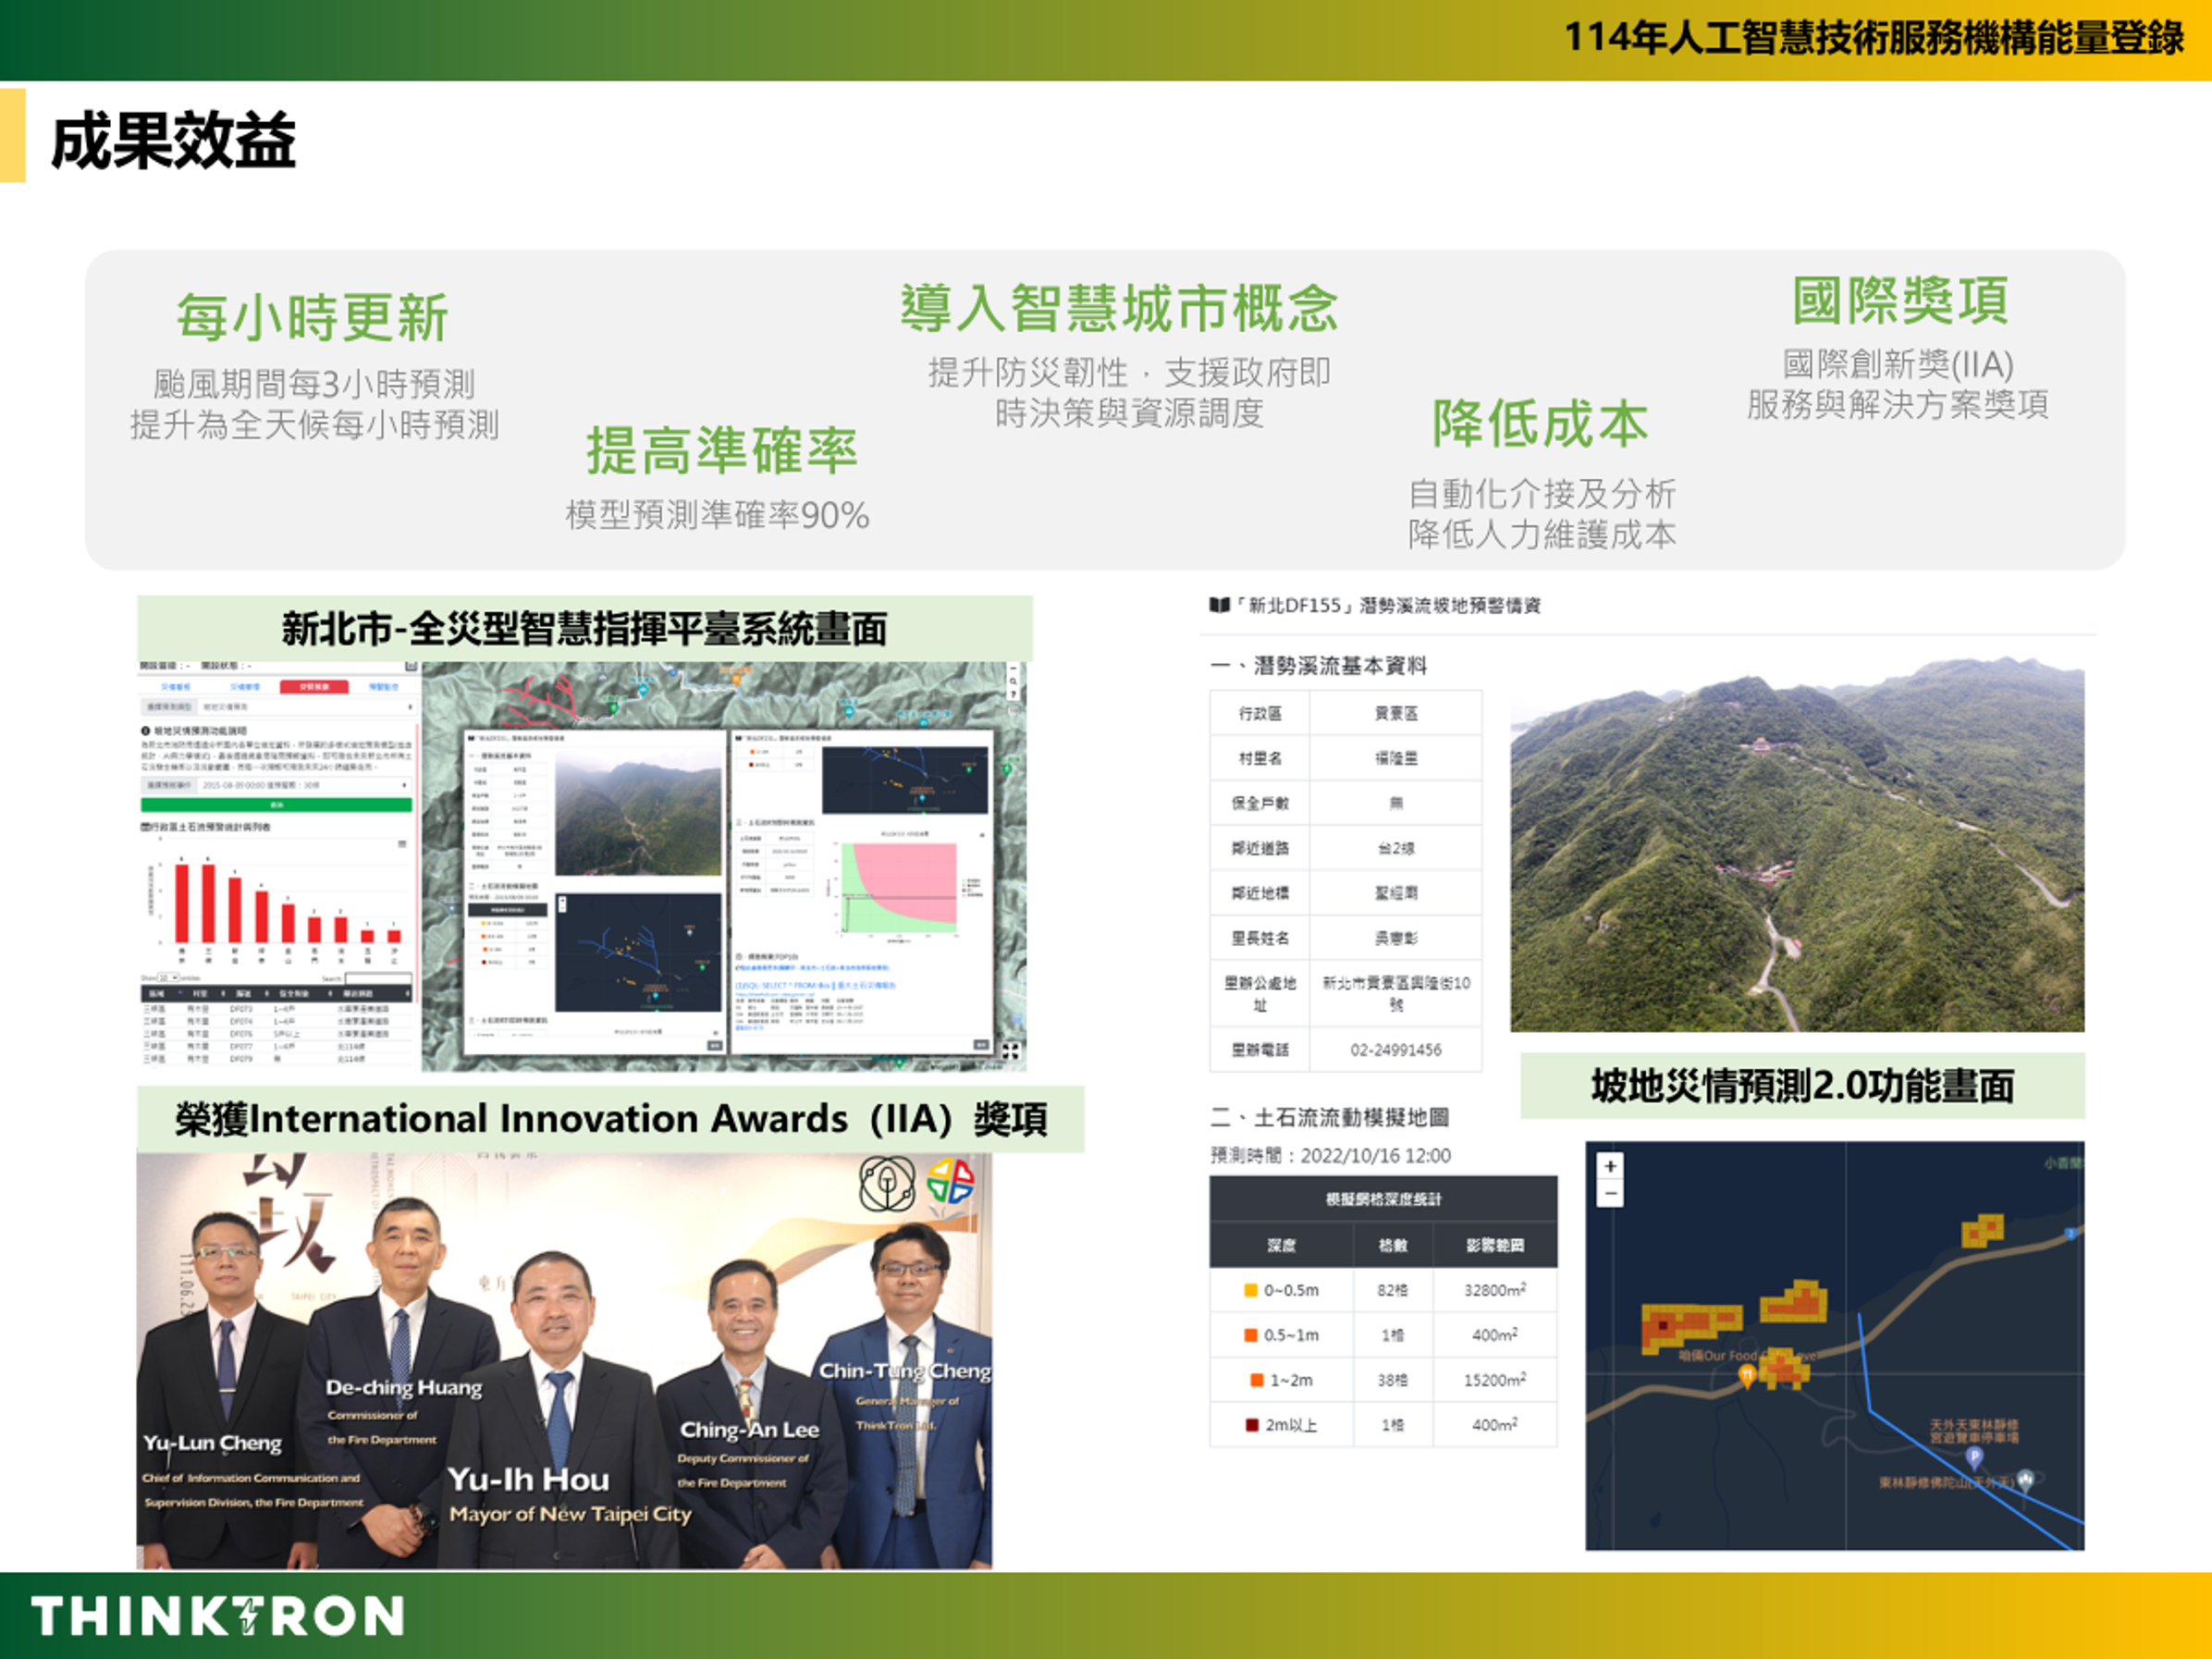Click the open book icon beside 新北DF155 title
Viewport: 2212px width, 1659px height.
pyautogui.click(x=1219, y=605)
